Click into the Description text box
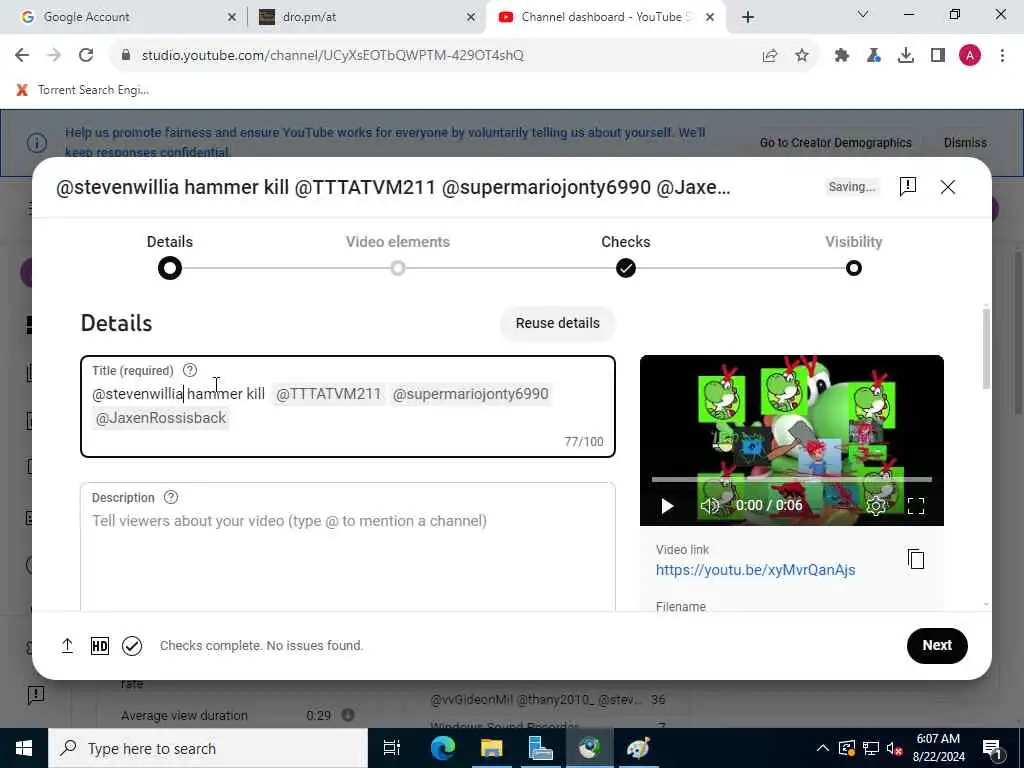Screen dimensions: 1024x768 click(x=348, y=547)
